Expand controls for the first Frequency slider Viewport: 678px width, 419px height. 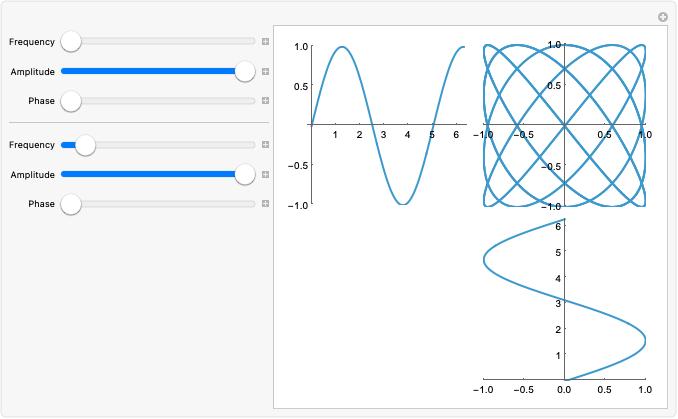tap(265, 42)
